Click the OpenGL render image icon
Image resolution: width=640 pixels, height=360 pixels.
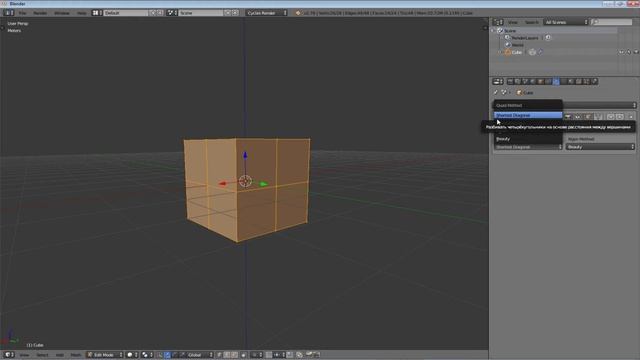309,355
